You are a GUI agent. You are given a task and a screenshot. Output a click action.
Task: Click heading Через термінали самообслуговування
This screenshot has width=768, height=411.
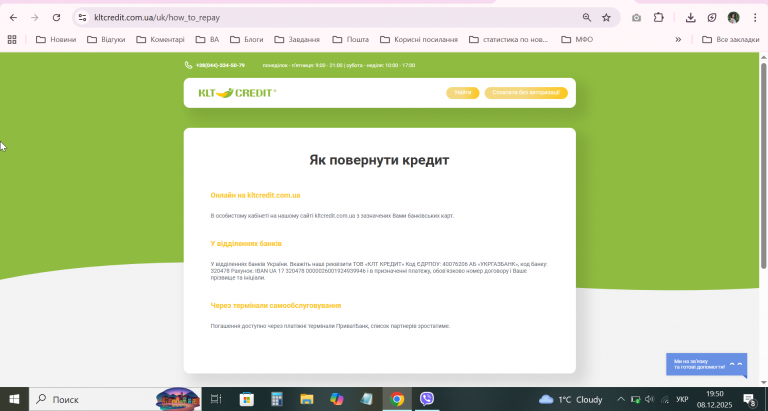click(276, 305)
